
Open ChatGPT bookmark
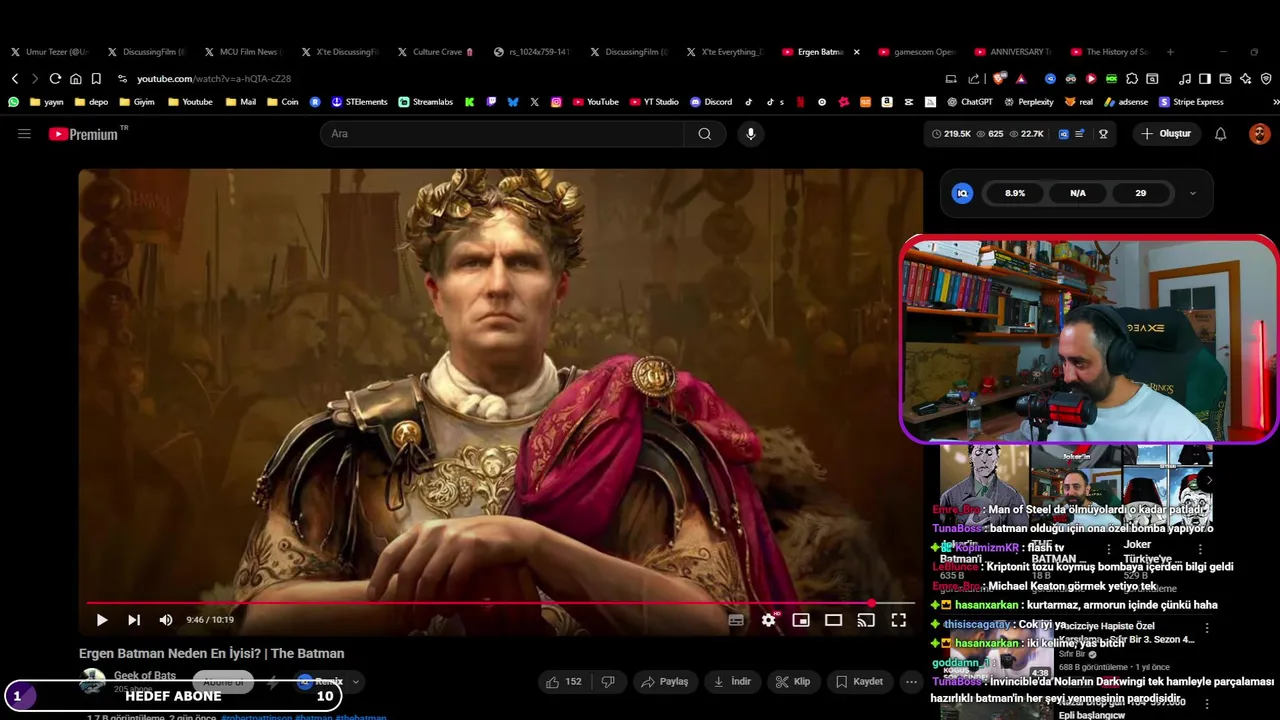click(969, 102)
